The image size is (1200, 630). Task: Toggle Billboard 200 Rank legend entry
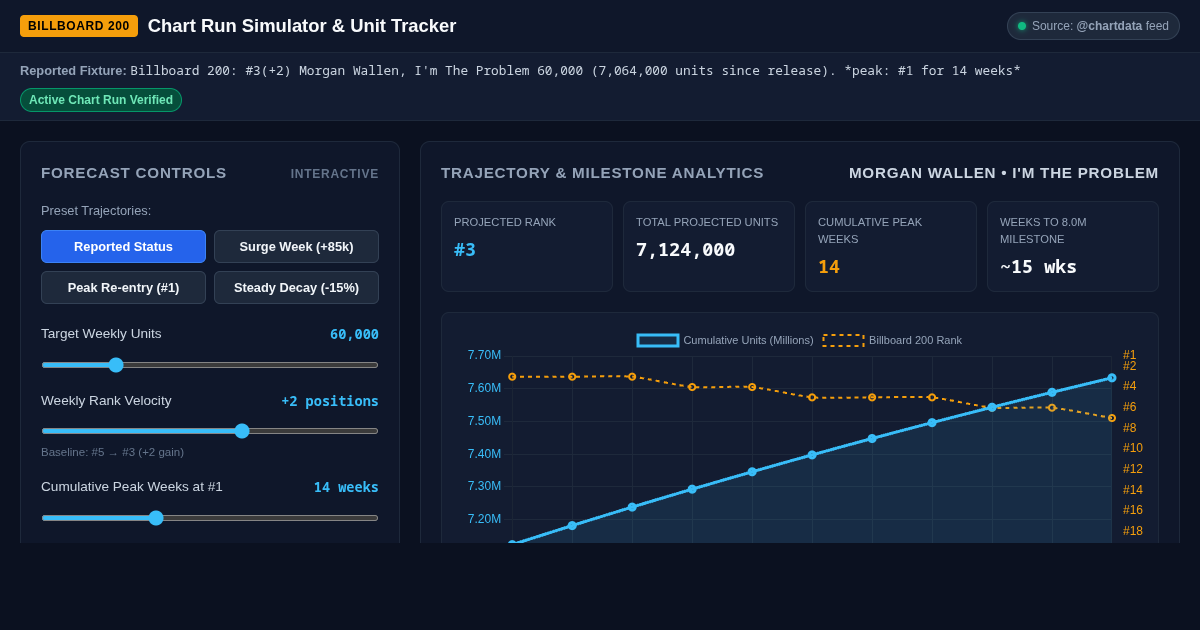coord(892,340)
